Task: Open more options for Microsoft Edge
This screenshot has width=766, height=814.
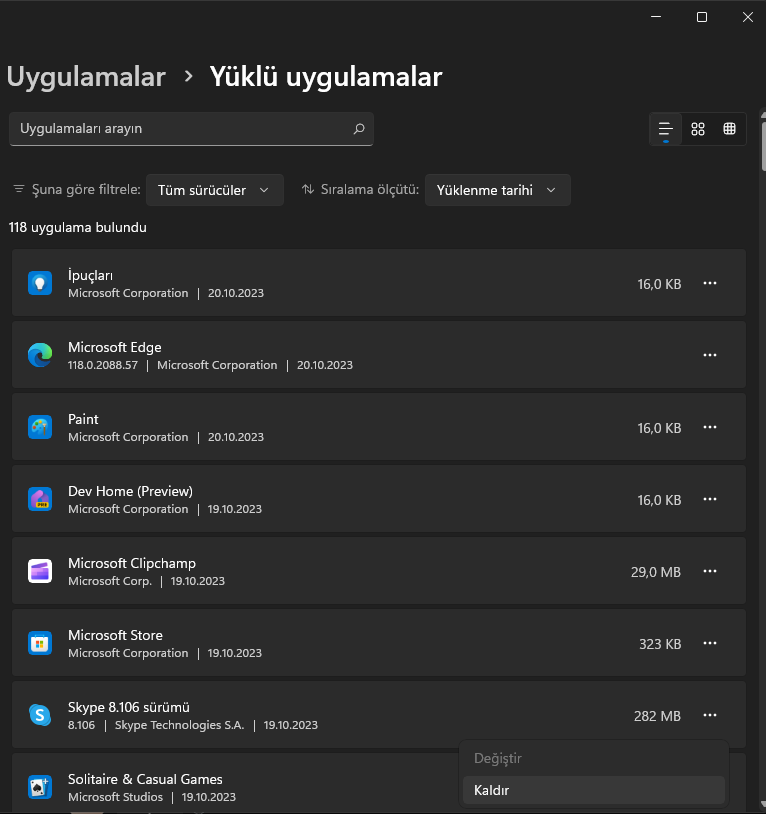Action: pyautogui.click(x=709, y=355)
